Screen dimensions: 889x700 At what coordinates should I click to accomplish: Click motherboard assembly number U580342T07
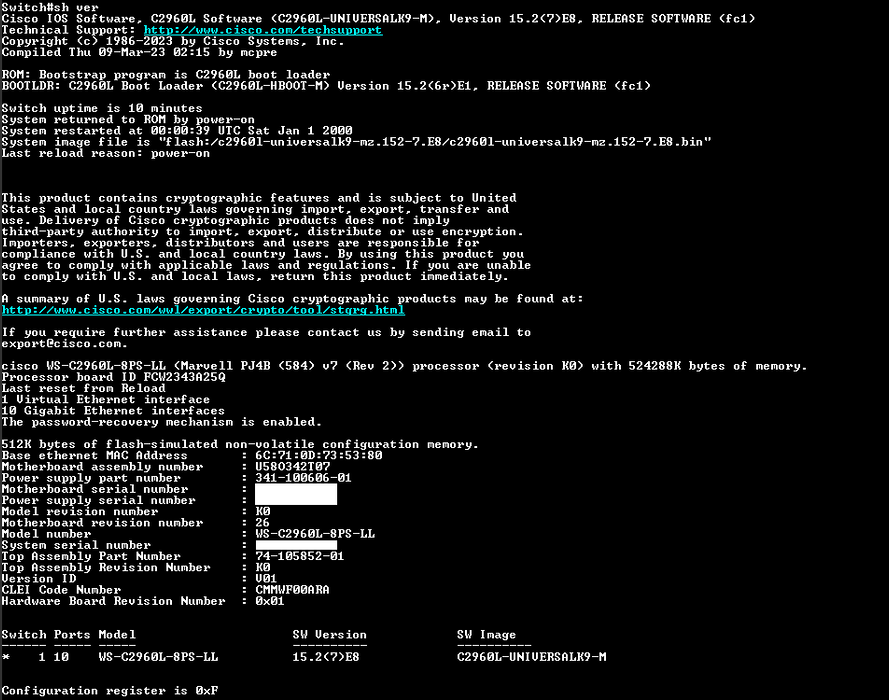coord(293,466)
